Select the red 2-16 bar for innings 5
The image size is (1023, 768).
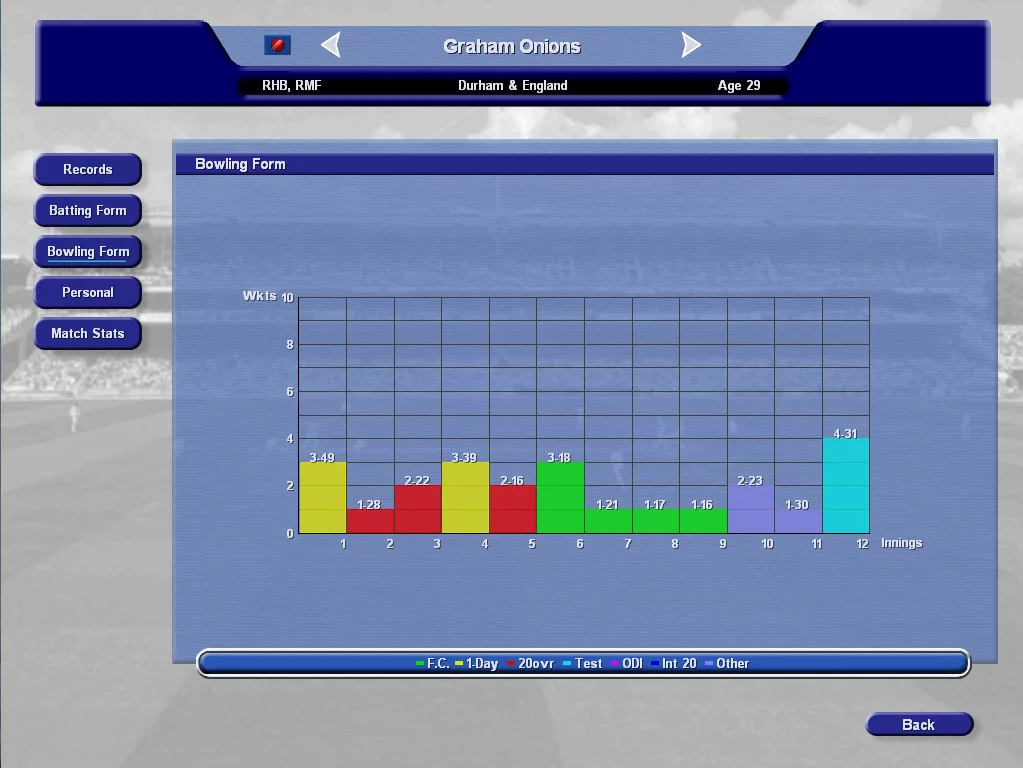[513, 510]
